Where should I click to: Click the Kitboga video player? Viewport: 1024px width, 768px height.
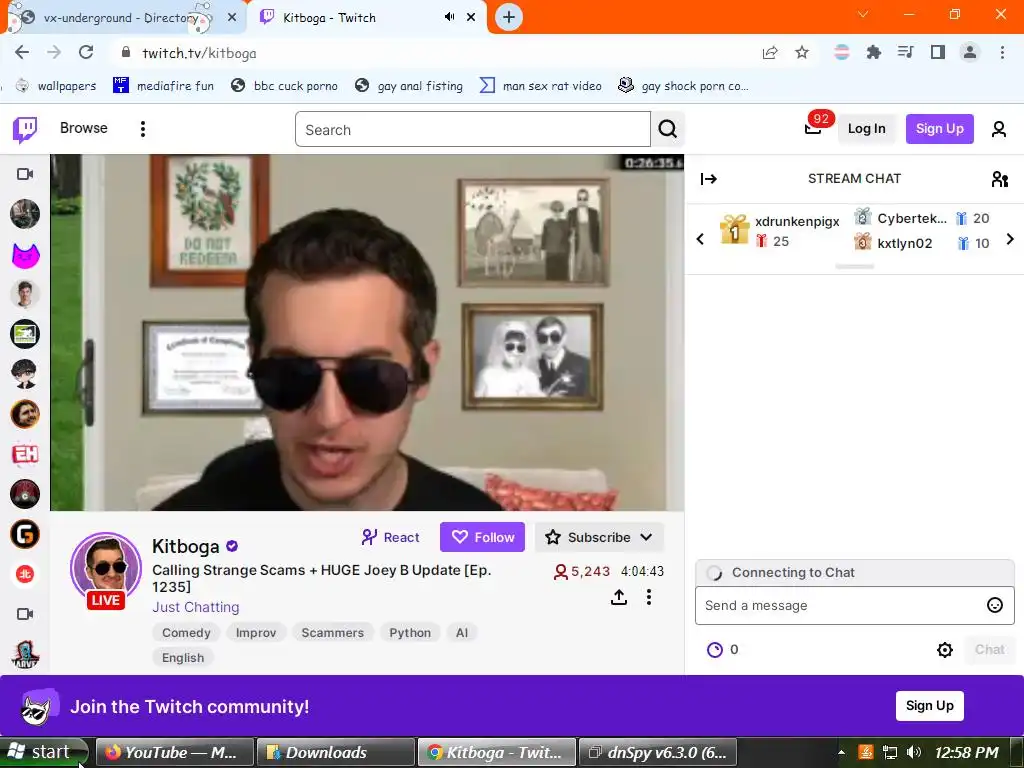click(x=367, y=332)
